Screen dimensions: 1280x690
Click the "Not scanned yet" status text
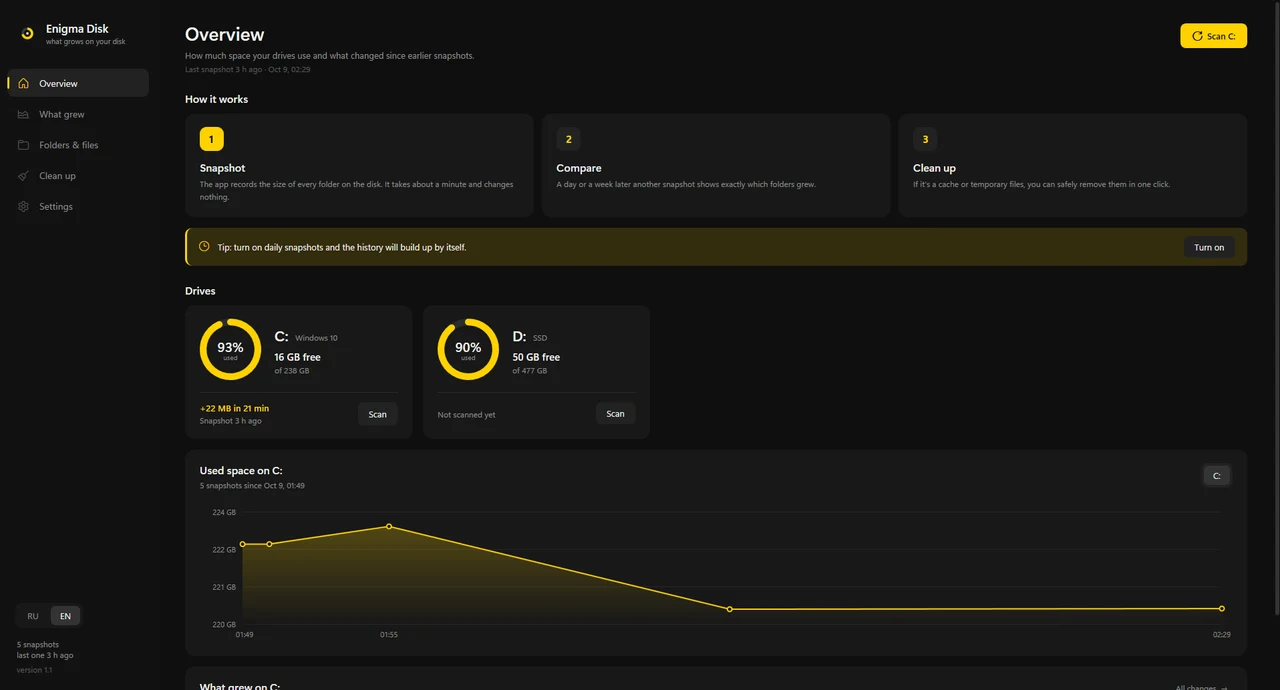tap(466, 415)
